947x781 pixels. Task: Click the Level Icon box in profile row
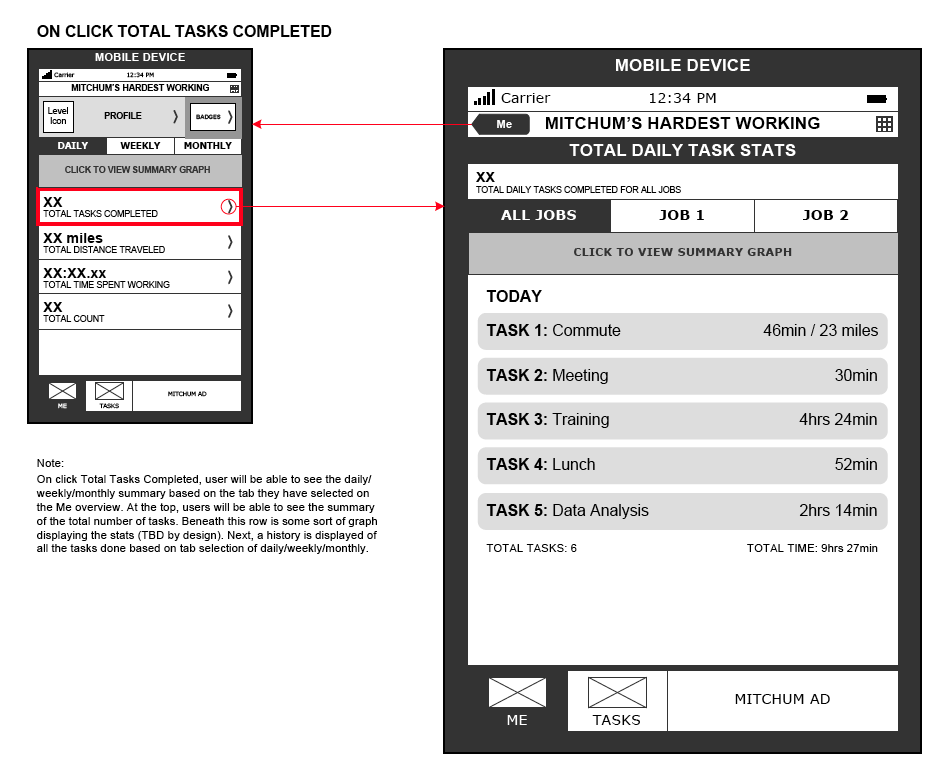coord(59,116)
